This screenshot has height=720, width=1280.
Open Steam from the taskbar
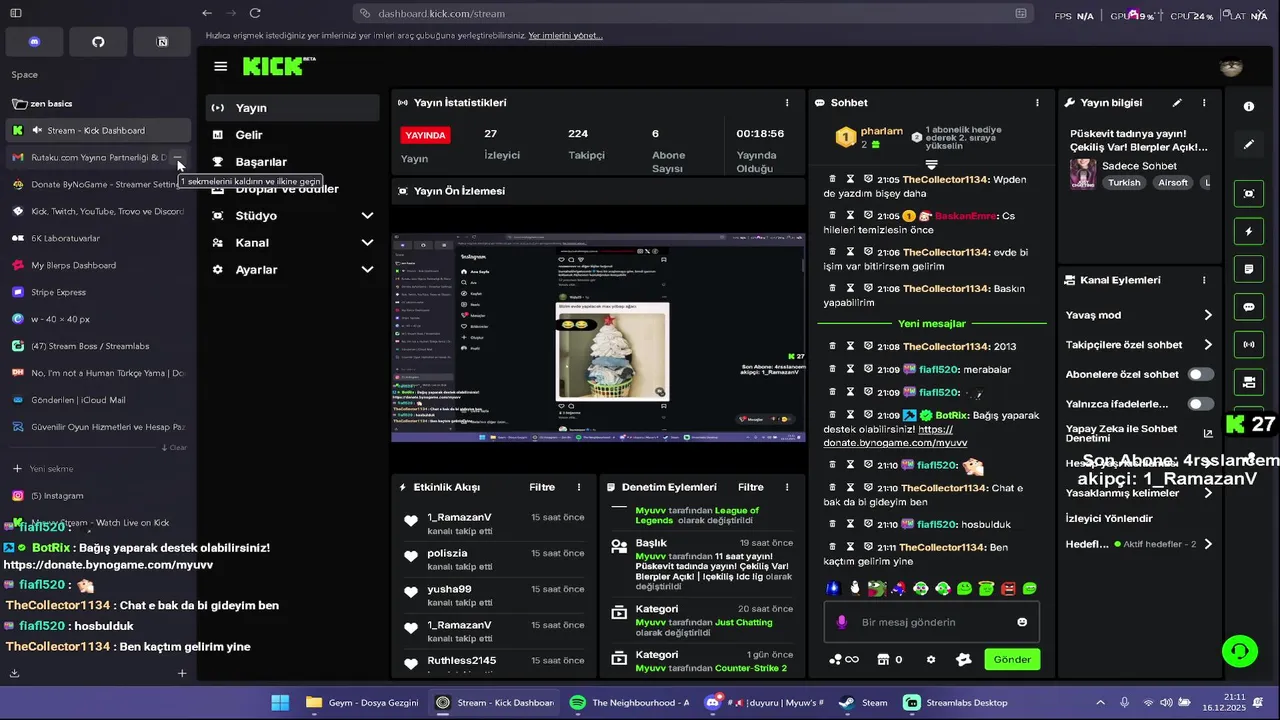[863, 703]
